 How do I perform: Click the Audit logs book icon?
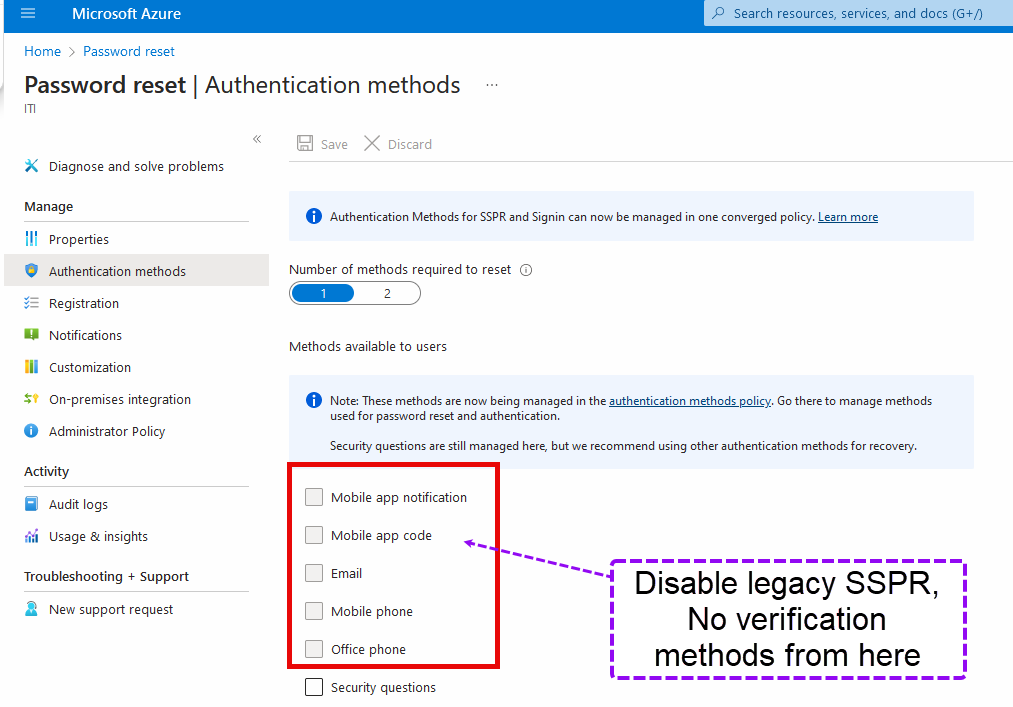[31, 504]
